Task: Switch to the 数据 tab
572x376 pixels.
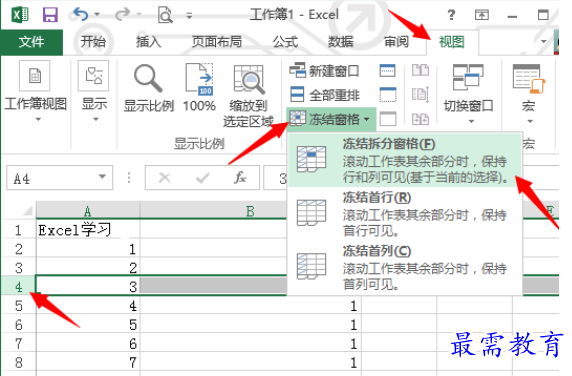Action: point(340,42)
